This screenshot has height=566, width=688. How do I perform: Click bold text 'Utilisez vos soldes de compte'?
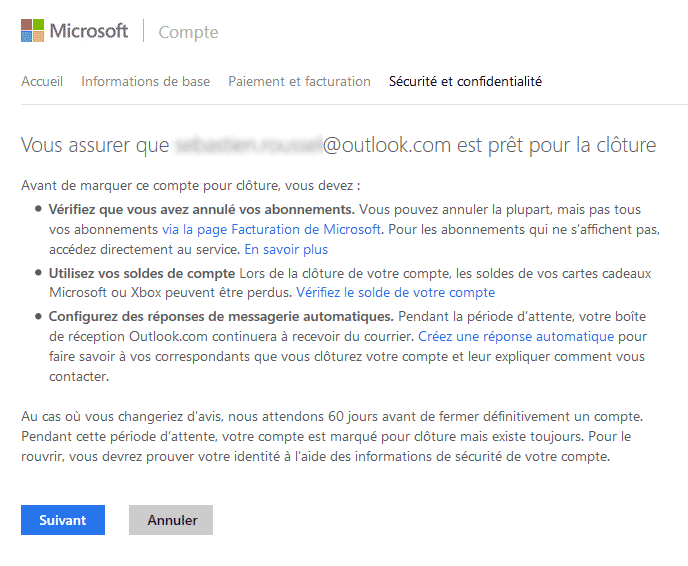pyautogui.click(x=142, y=273)
